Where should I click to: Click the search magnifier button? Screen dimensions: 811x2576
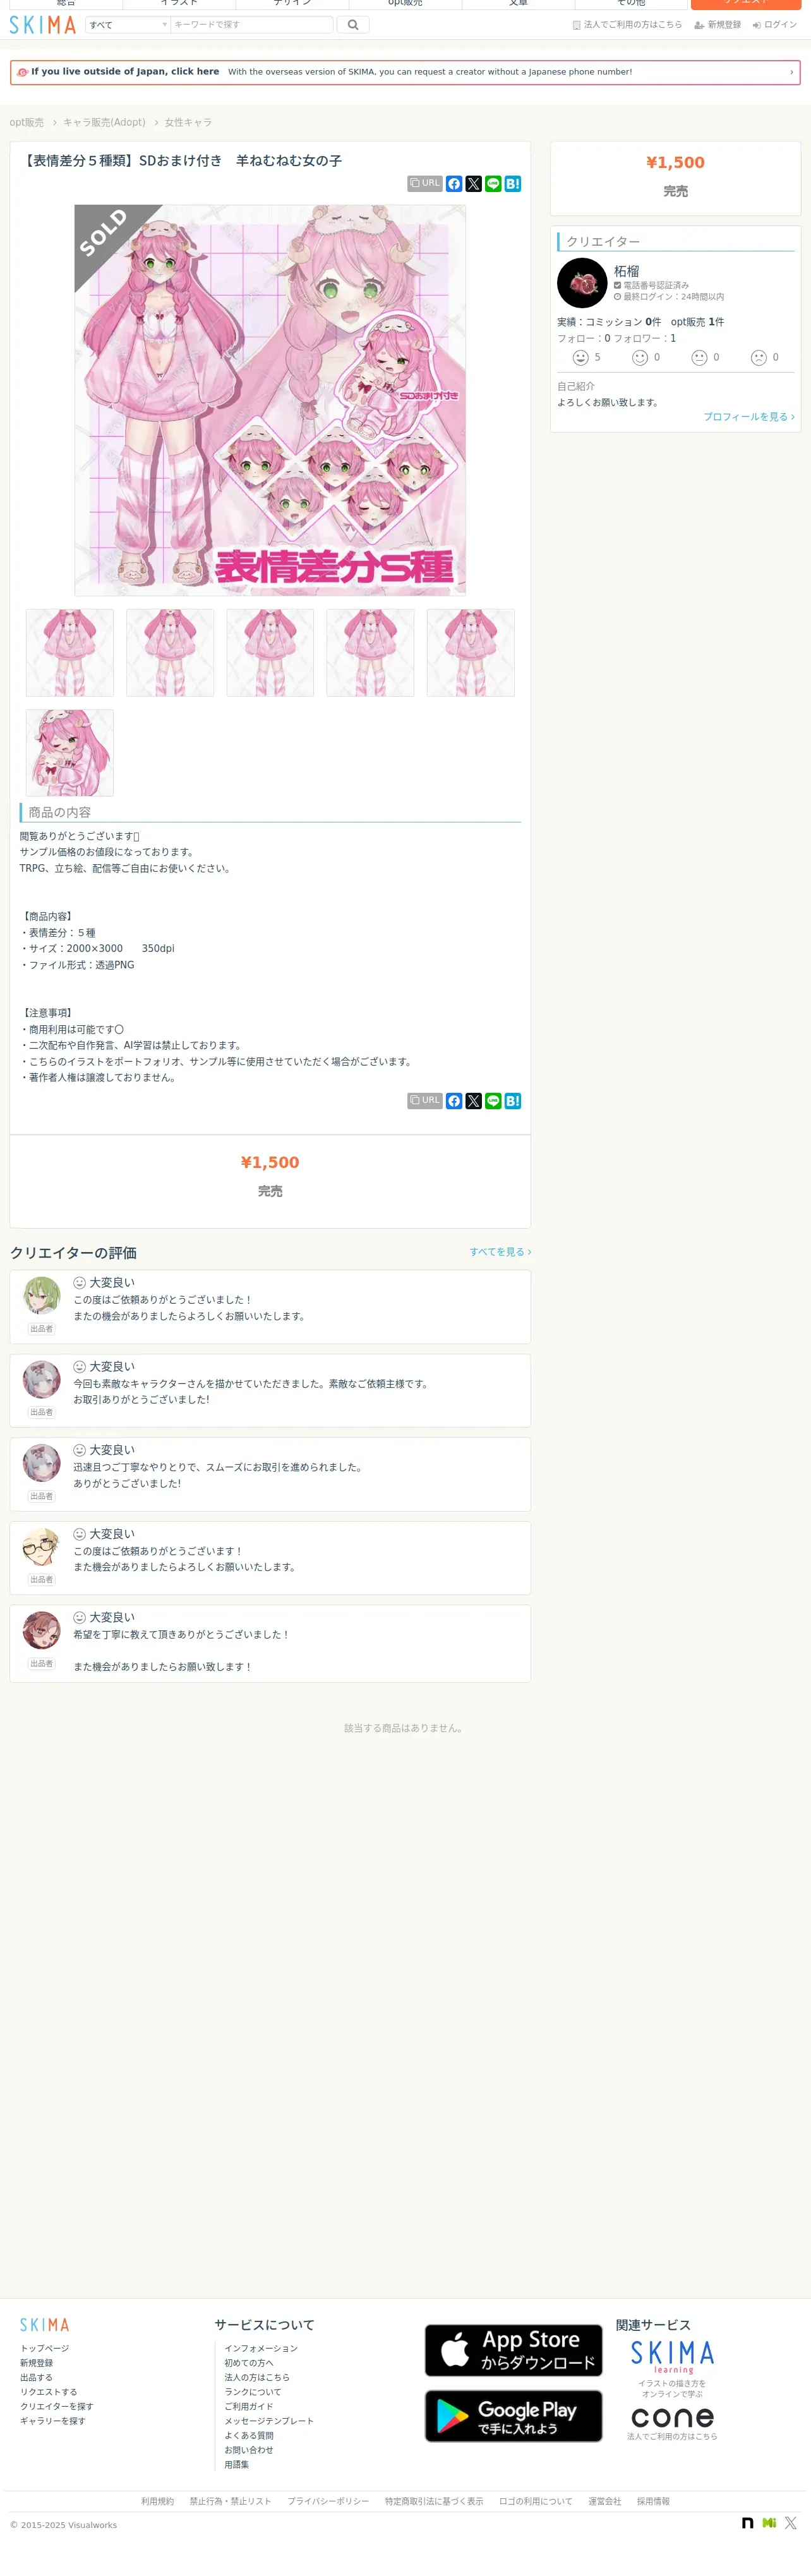click(353, 25)
